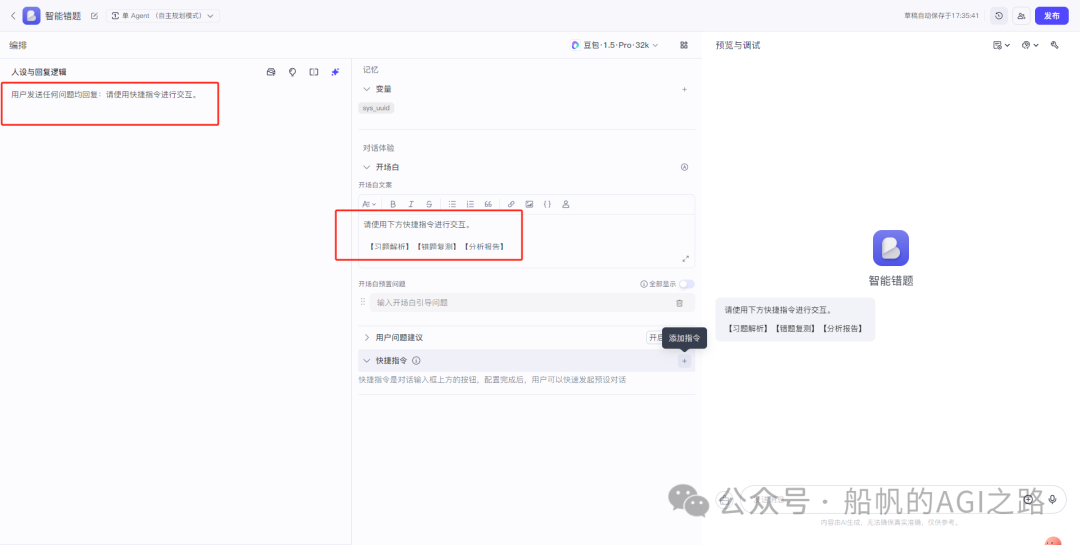
Task: Click the 编排 panel heading
Action: tap(18, 45)
